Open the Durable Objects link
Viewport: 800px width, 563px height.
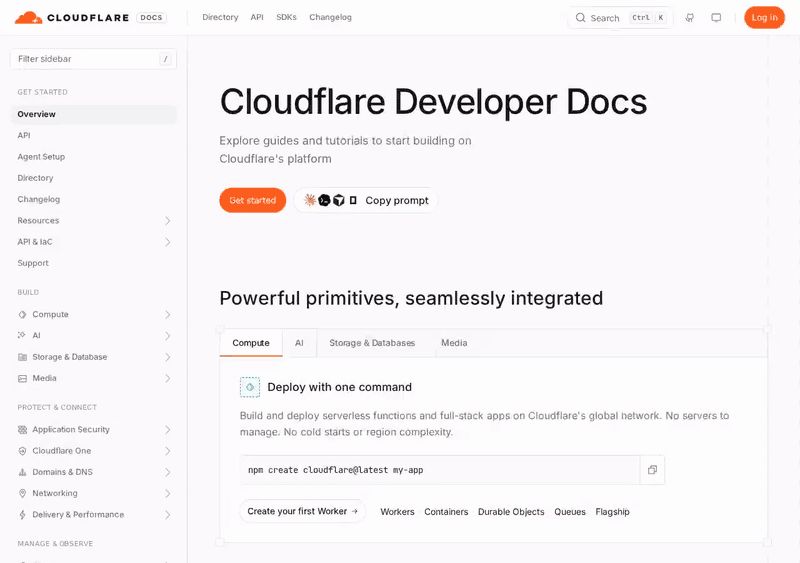point(511,511)
